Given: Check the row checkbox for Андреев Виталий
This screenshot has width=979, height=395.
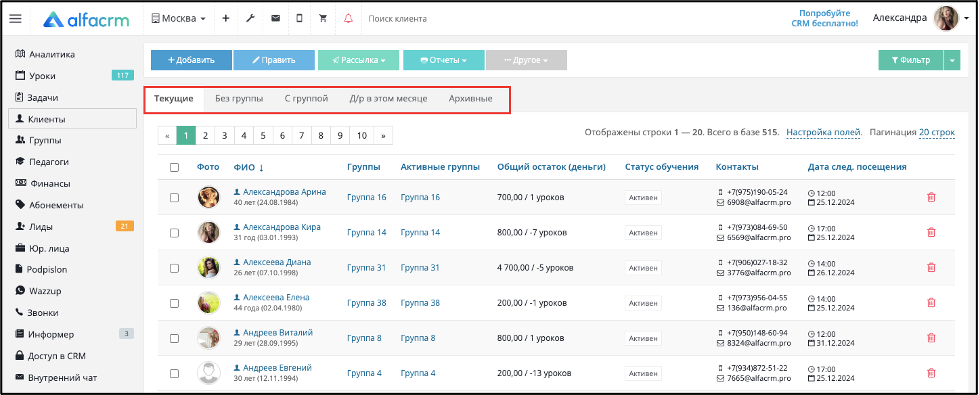Looking at the screenshot, I should [x=174, y=338].
